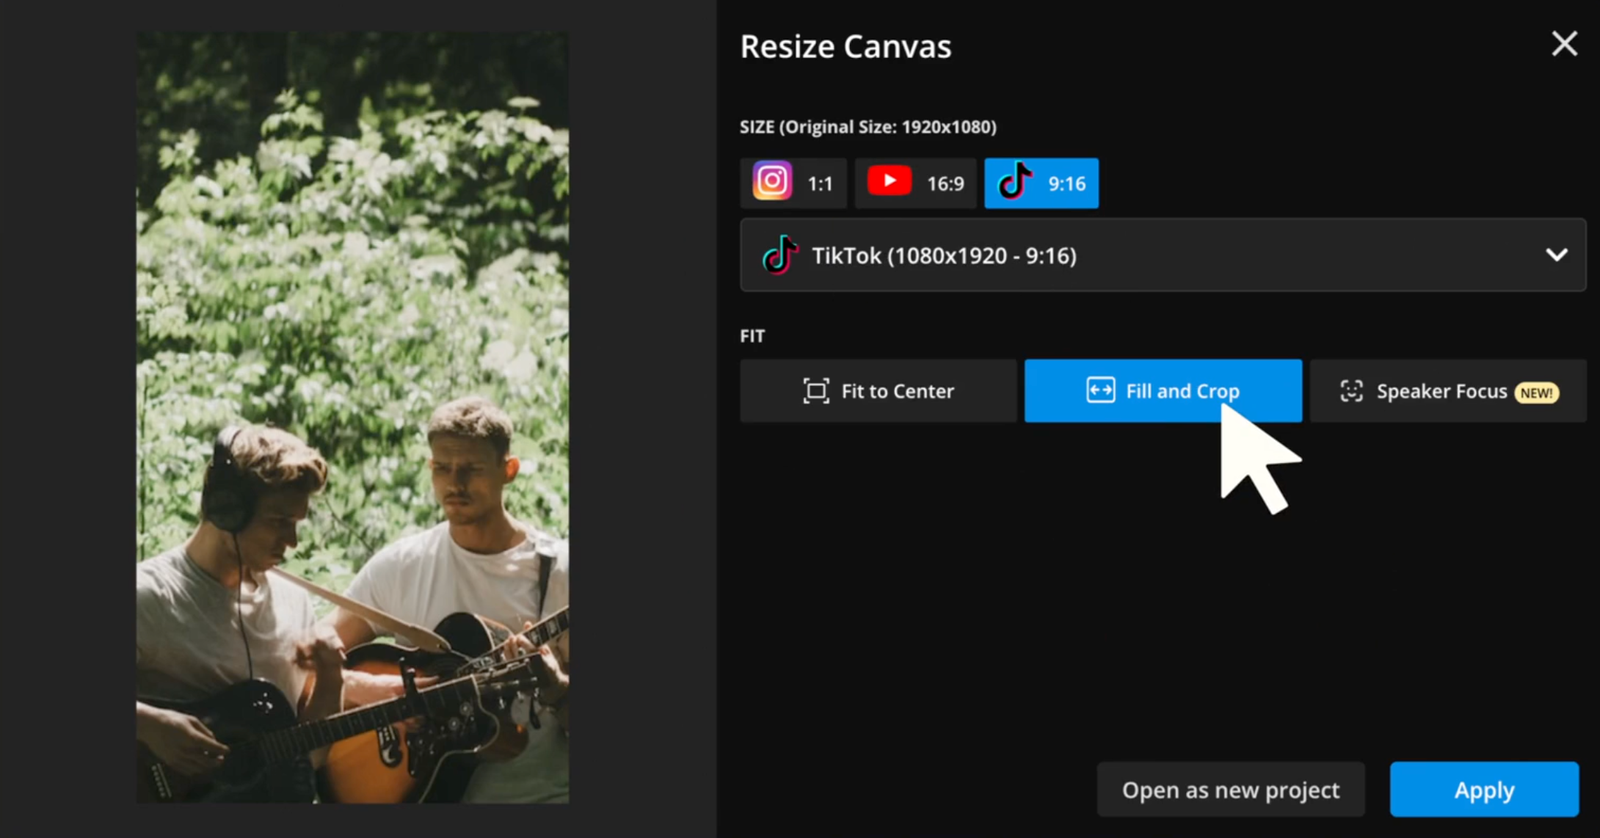Viewport: 1600px width, 838px height.
Task: Click the video preview of the guitarists
Action: (x=352, y=418)
